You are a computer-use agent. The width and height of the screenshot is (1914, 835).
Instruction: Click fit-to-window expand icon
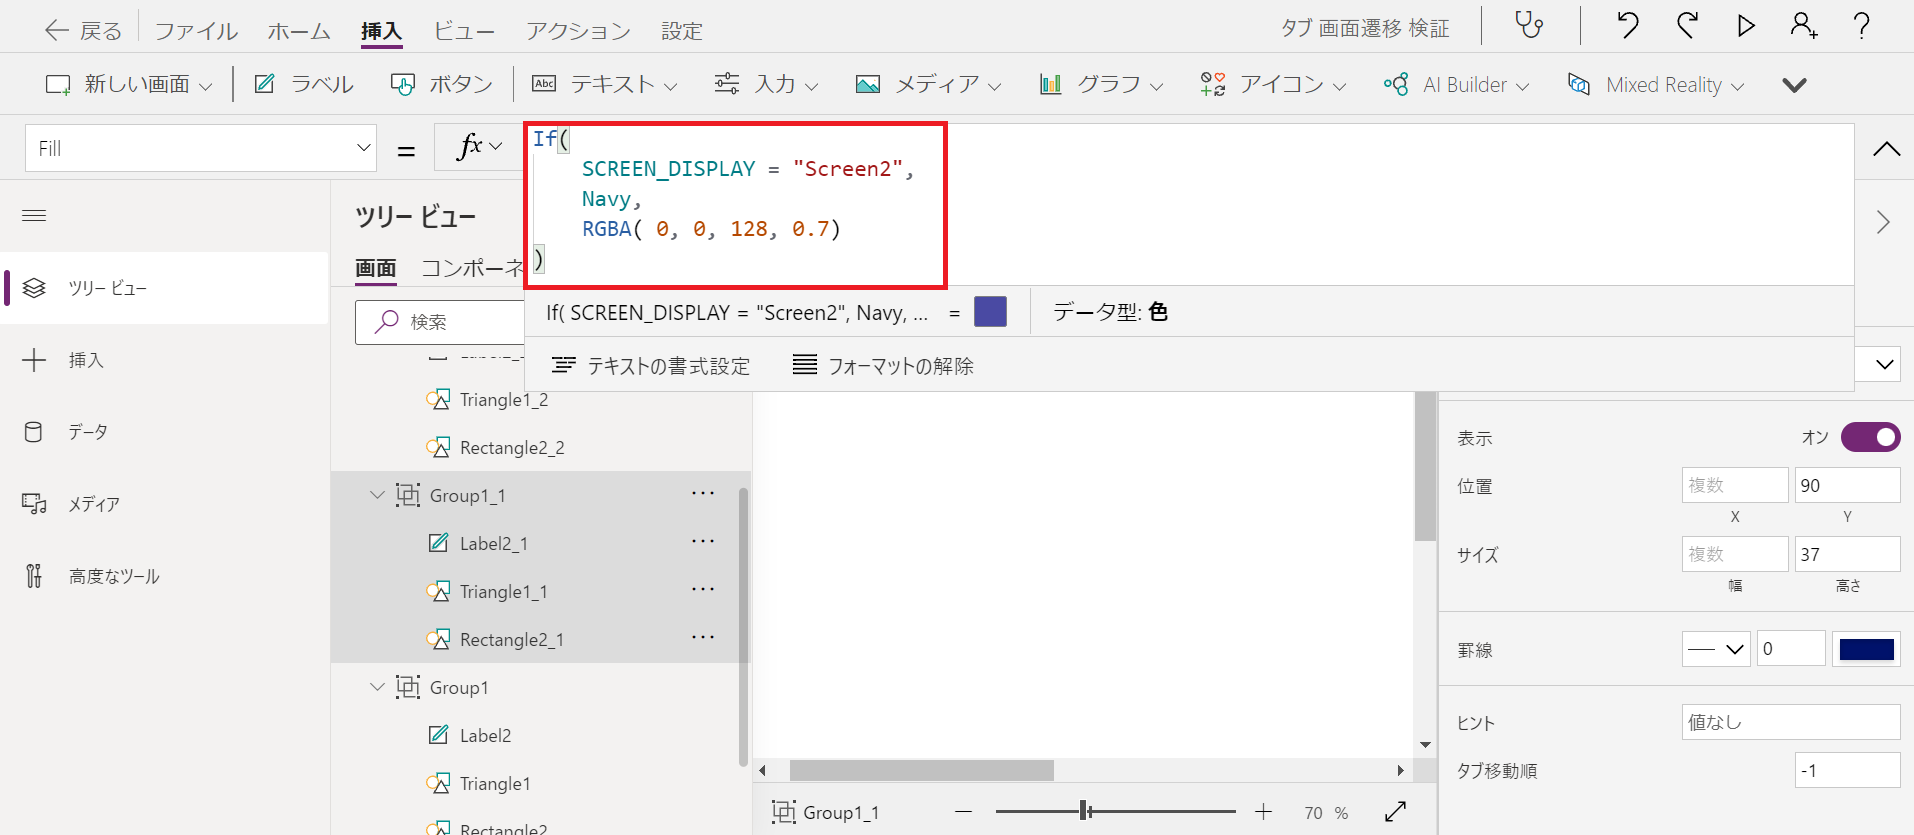point(1396,812)
